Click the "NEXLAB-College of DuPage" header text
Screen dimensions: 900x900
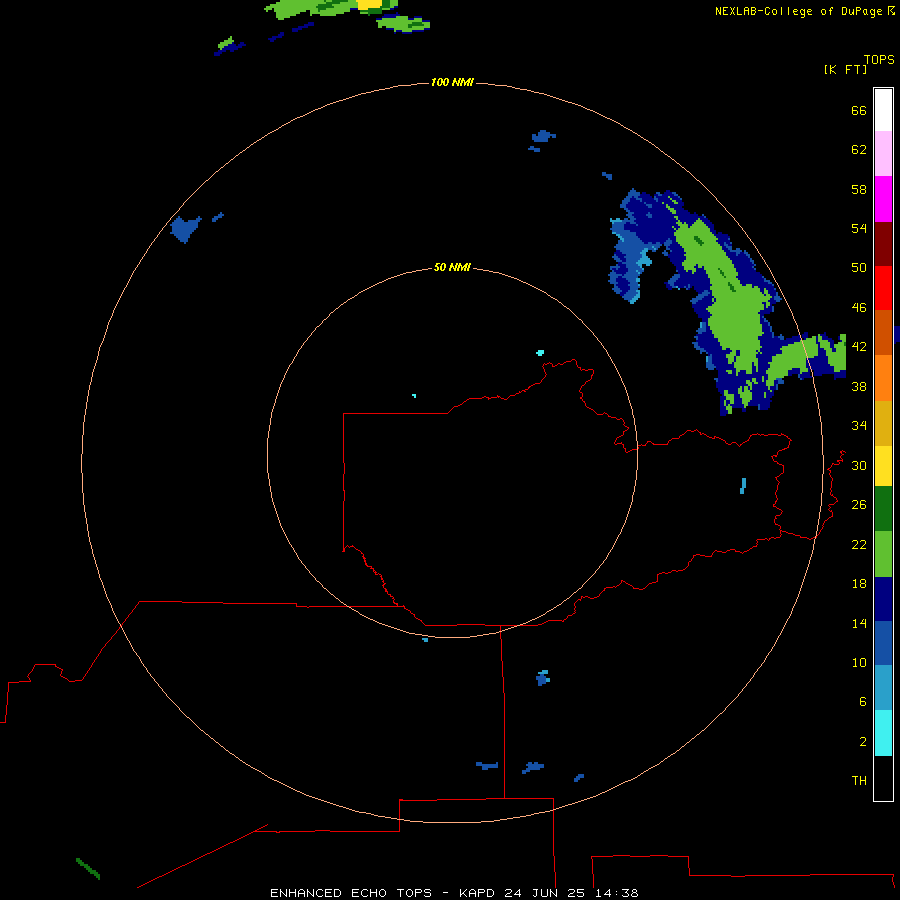[x=798, y=11]
